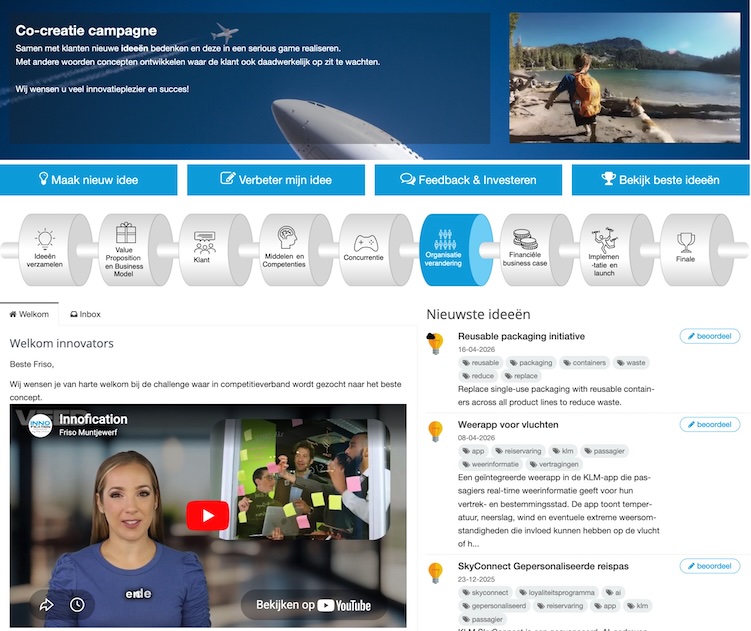Select Implementatie en launch stage
The height and width of the screenshot is (631, 751).
point(605,249)
